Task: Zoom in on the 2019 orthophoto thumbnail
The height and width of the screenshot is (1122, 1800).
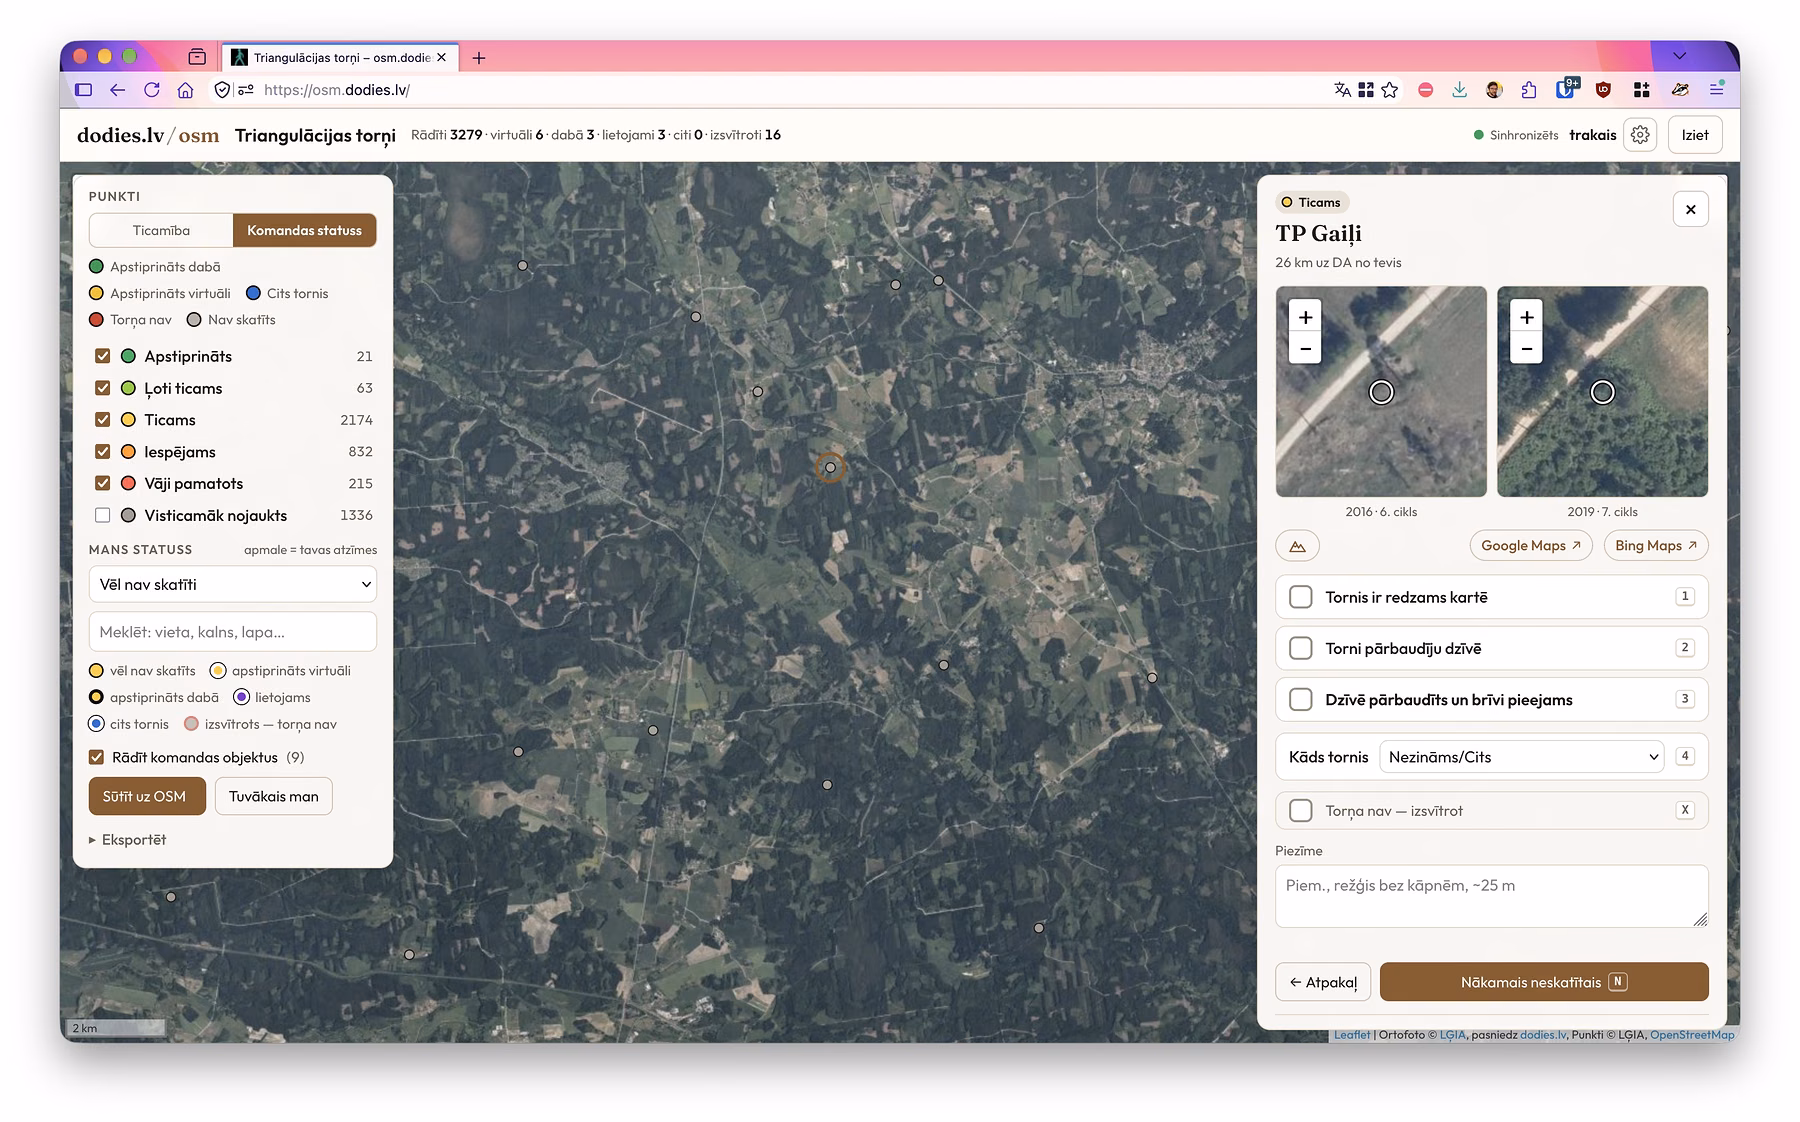Action: tap(1526, 317)
